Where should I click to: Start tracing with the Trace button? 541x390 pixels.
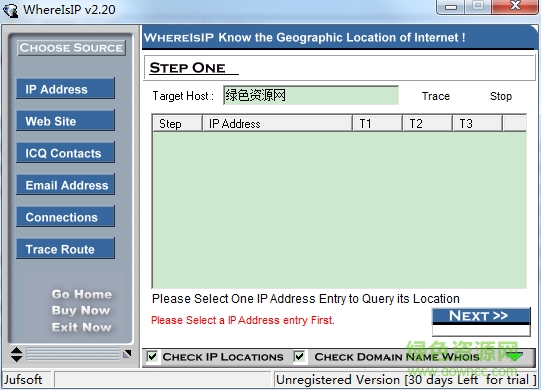point(436,96)
